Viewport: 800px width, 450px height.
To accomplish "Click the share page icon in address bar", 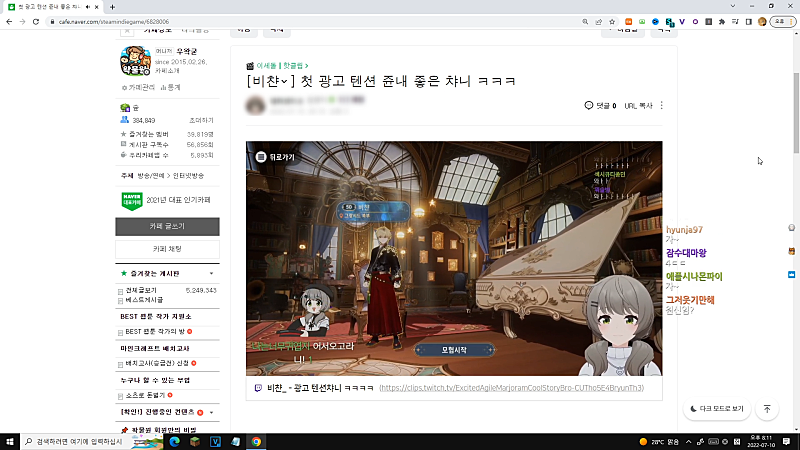I will pyautogui.click(x=598, y=22).
